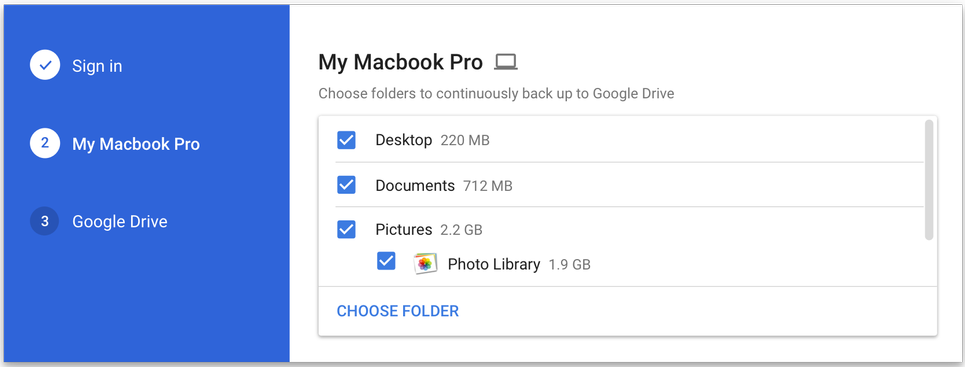Click the Photo Library app icon
Viewport: 965px width, 367px height.
coord(425,264)
